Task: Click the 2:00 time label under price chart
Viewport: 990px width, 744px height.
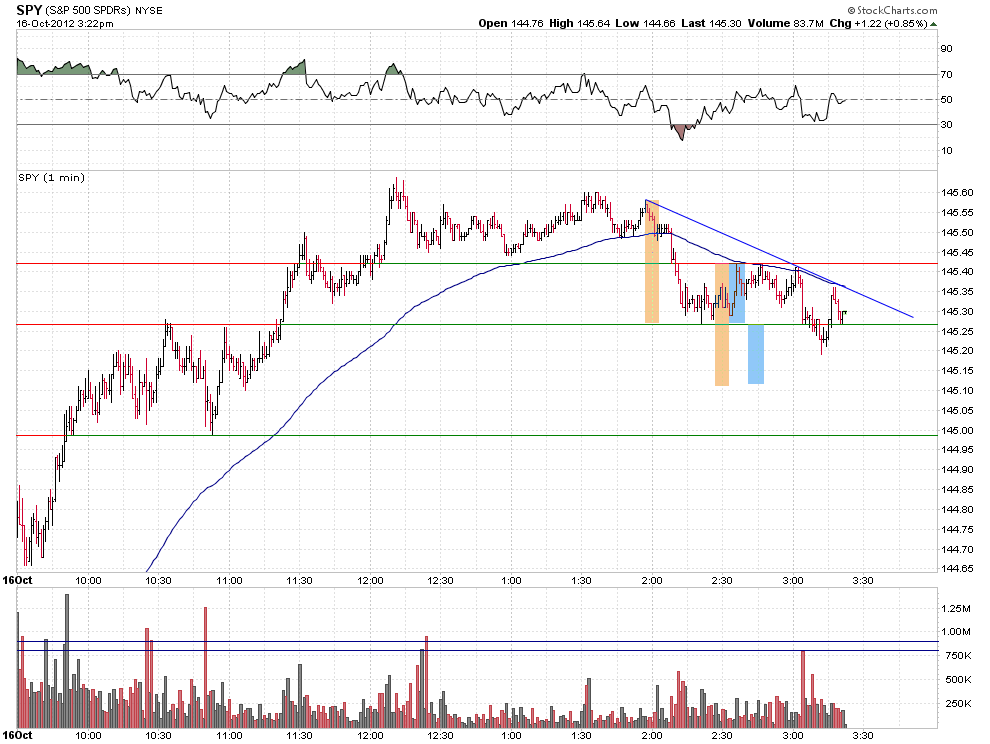Action: (652, 580)
